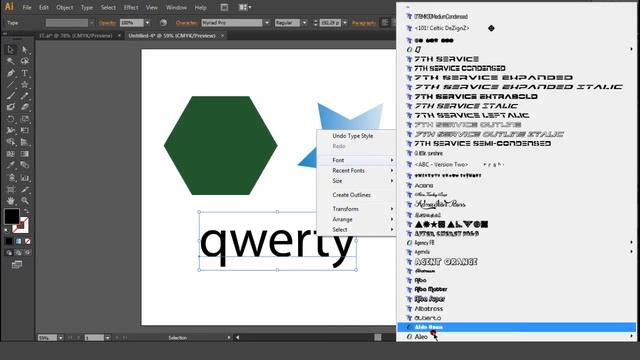Open the Effect menu

click(131, 7)
